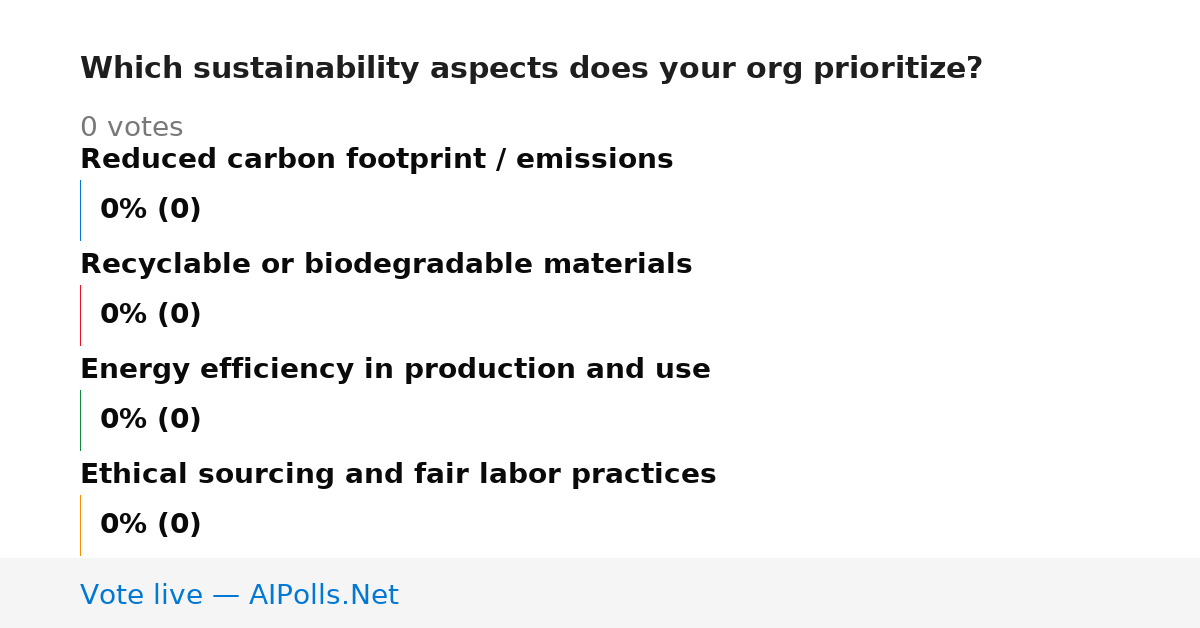Click the 0% (0) result under Energy efficiency
The image size is (1200, 628).
[x=151, y=420]
